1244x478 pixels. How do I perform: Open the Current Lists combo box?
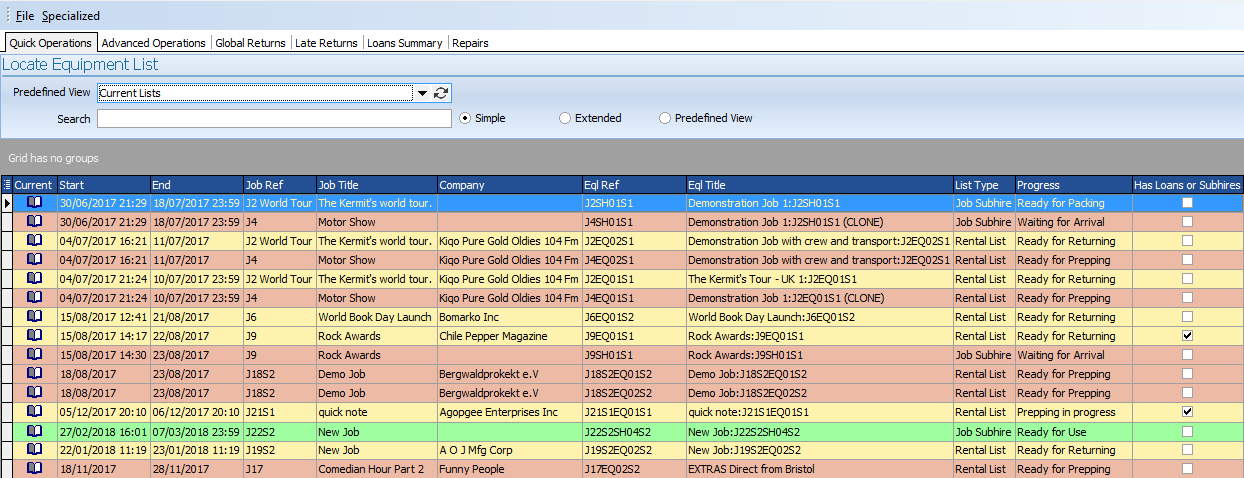[255, 93]
